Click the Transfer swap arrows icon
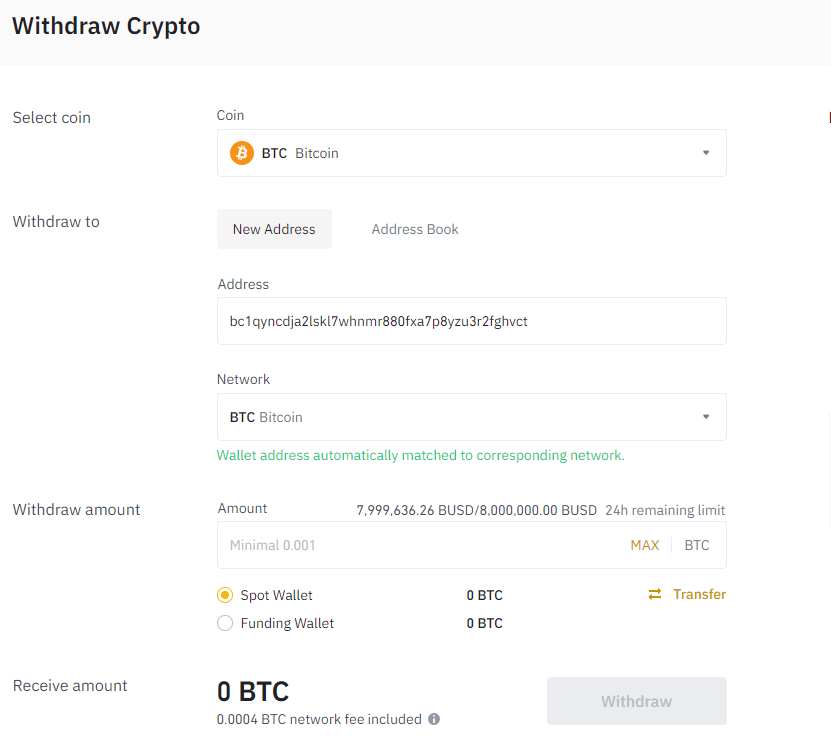 (x=656, y=594)
